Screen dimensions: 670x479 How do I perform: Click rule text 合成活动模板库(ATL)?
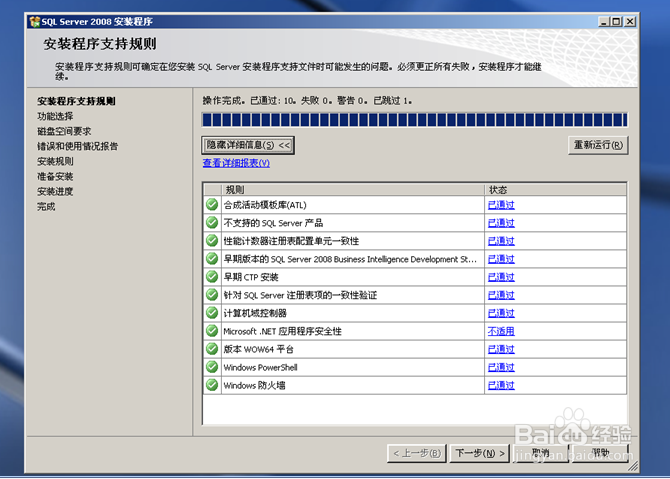tap(265, 205)
